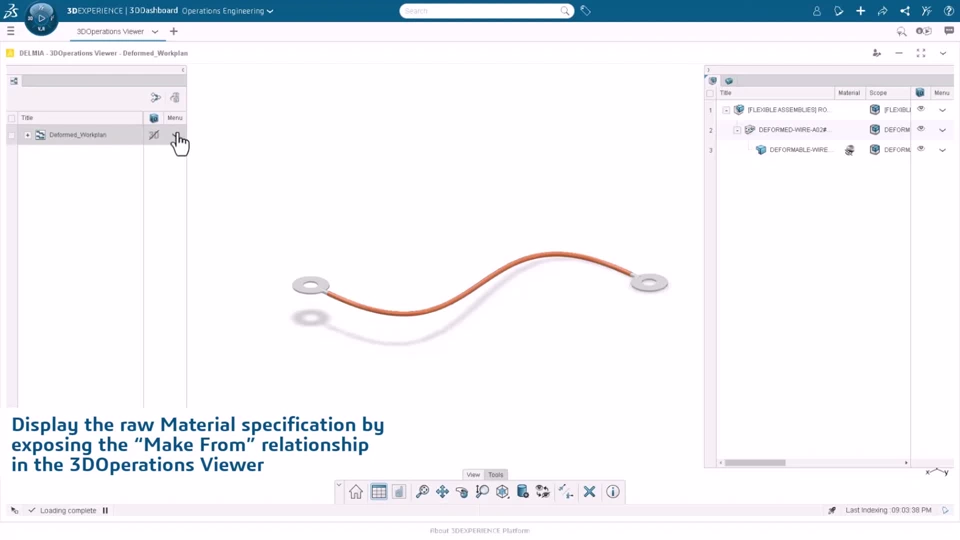Open the tag icon next to search

pyautogui.click(x=585, y=10)
